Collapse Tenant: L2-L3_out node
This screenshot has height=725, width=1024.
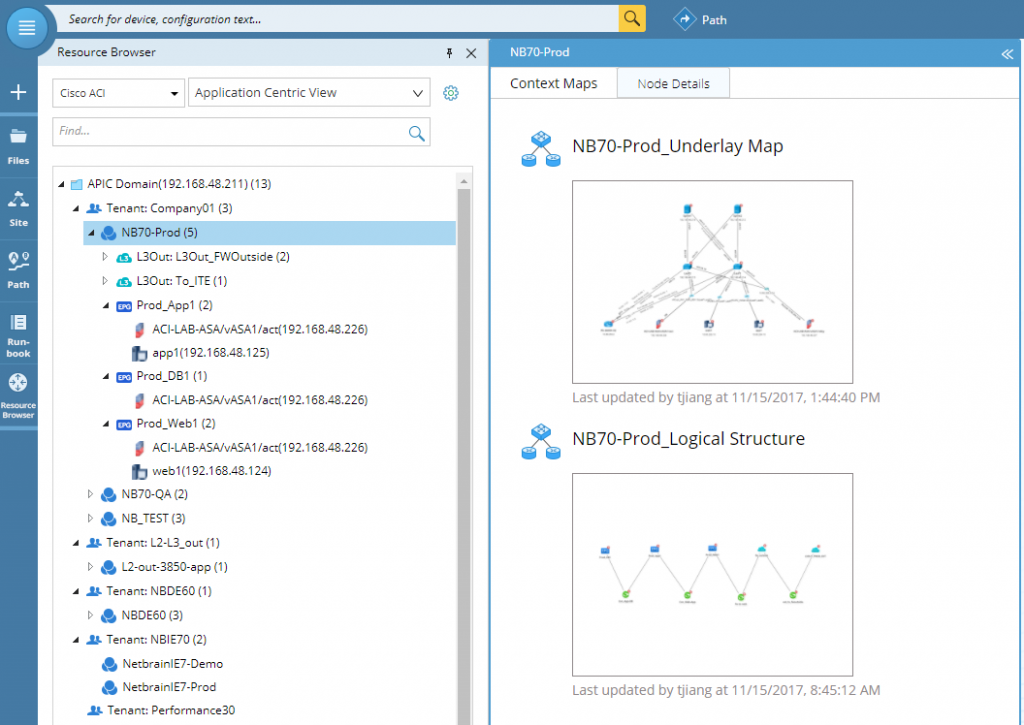76,543
